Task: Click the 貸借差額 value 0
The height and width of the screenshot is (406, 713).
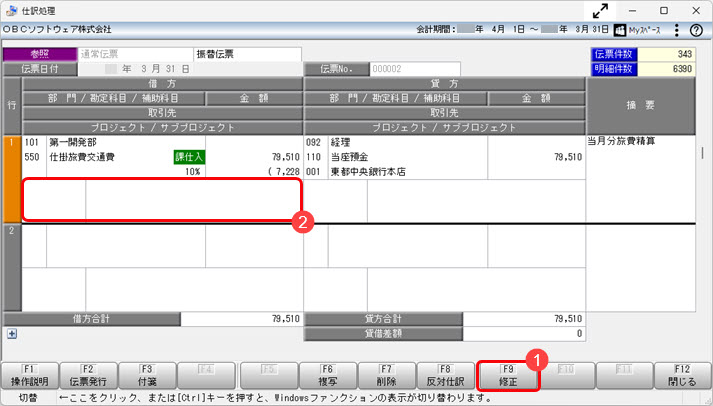Action: click(524, 334)
